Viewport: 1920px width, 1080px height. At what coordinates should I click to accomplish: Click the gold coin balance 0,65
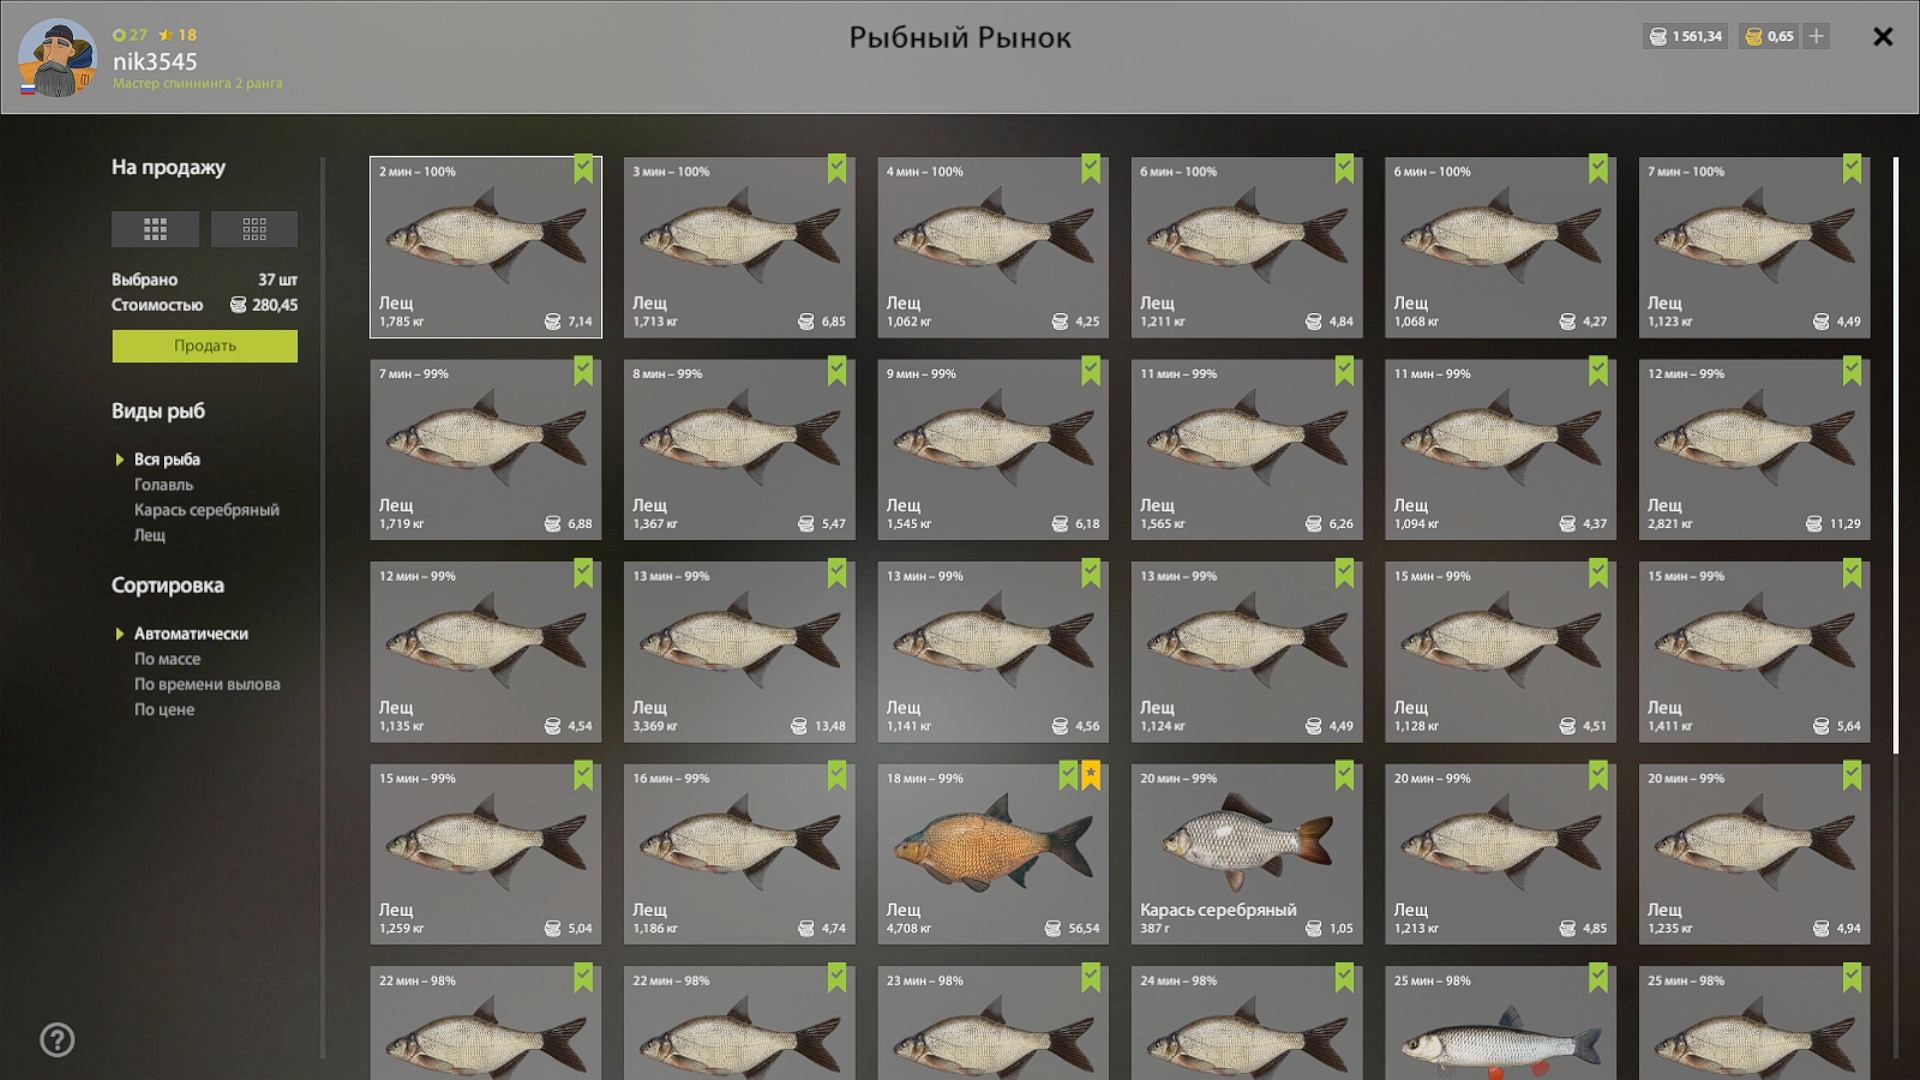pyautogui.click(x=1769, y=36)
